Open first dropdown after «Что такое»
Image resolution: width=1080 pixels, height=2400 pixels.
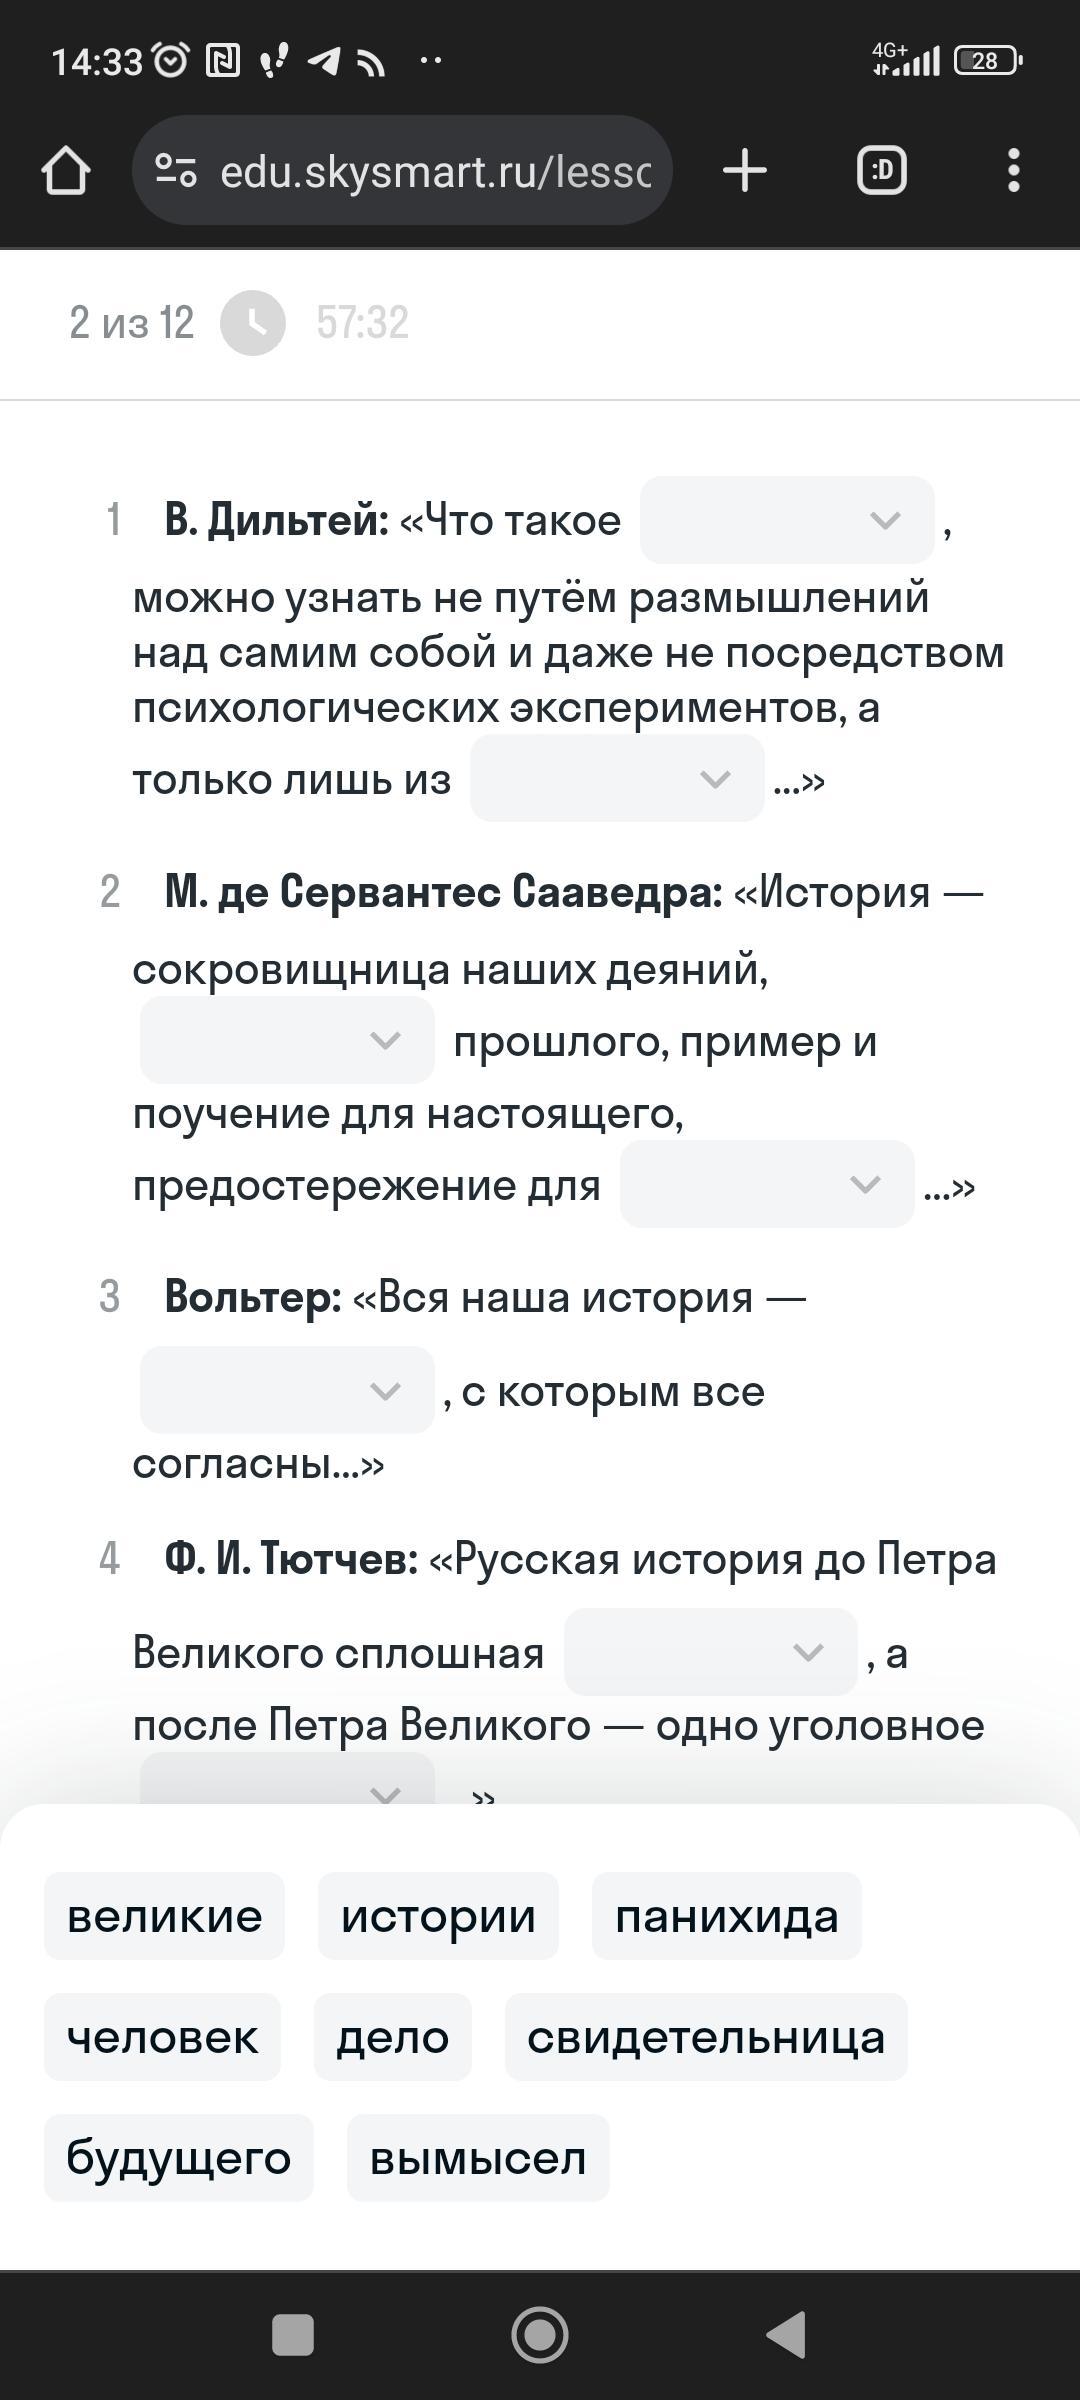point(787,520)
